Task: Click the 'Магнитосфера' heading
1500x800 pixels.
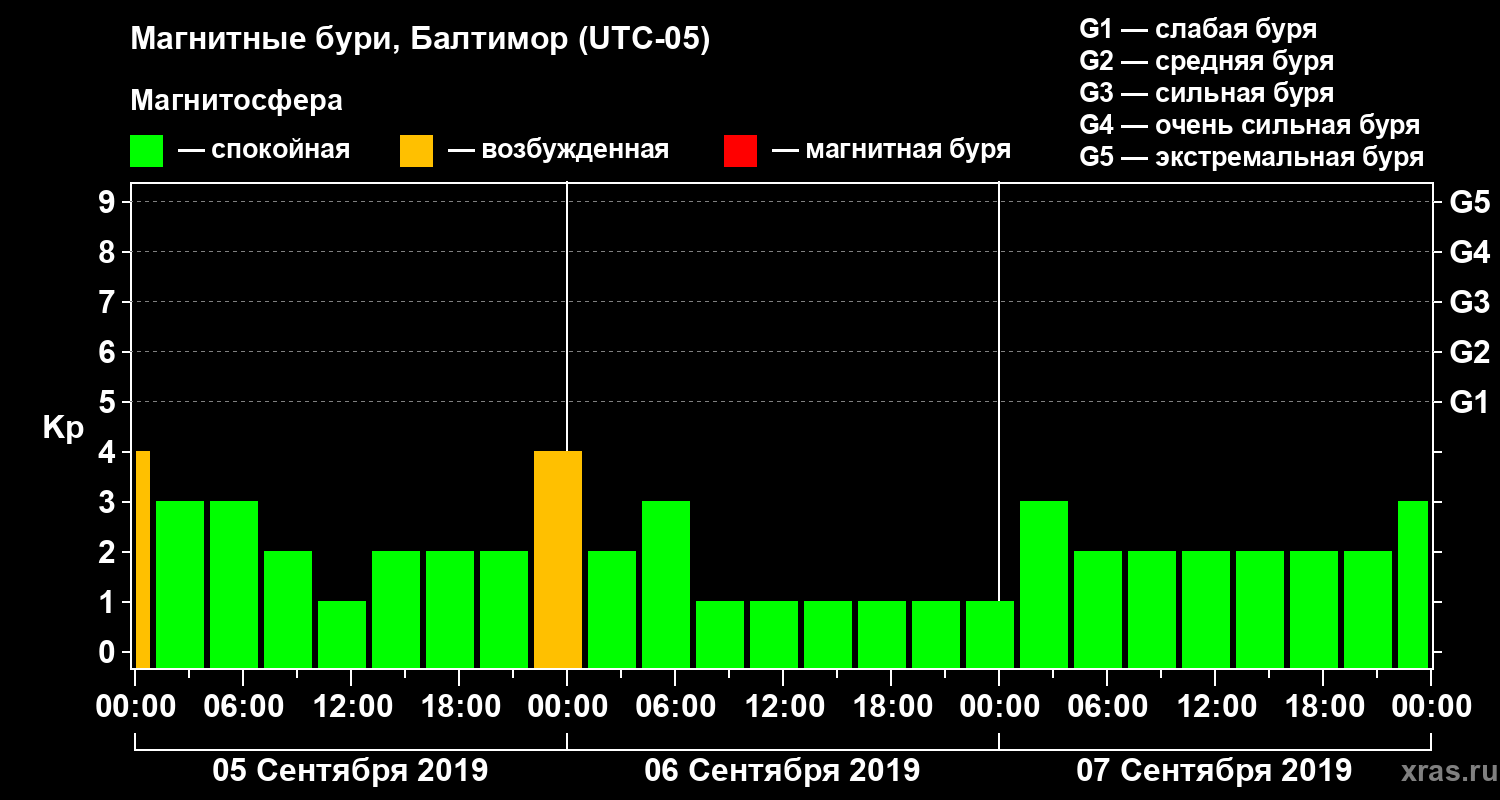Action: click(x=236, y=101)
